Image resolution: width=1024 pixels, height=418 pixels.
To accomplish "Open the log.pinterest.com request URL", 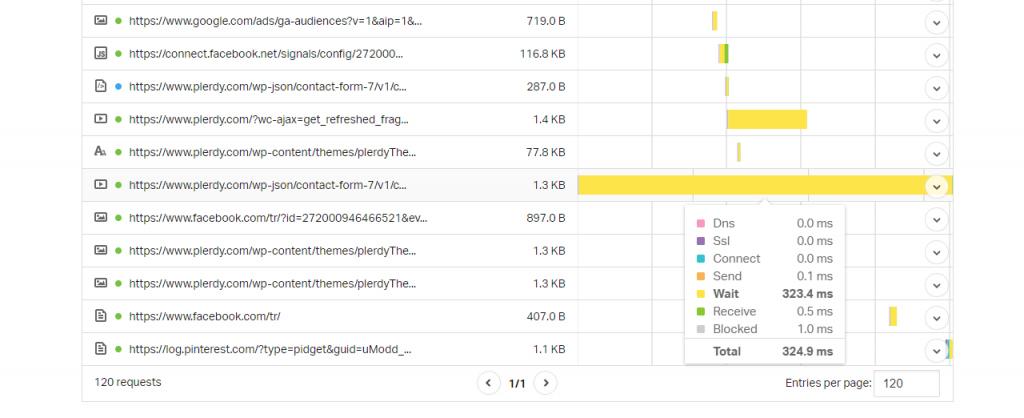I will coord(270,349).
